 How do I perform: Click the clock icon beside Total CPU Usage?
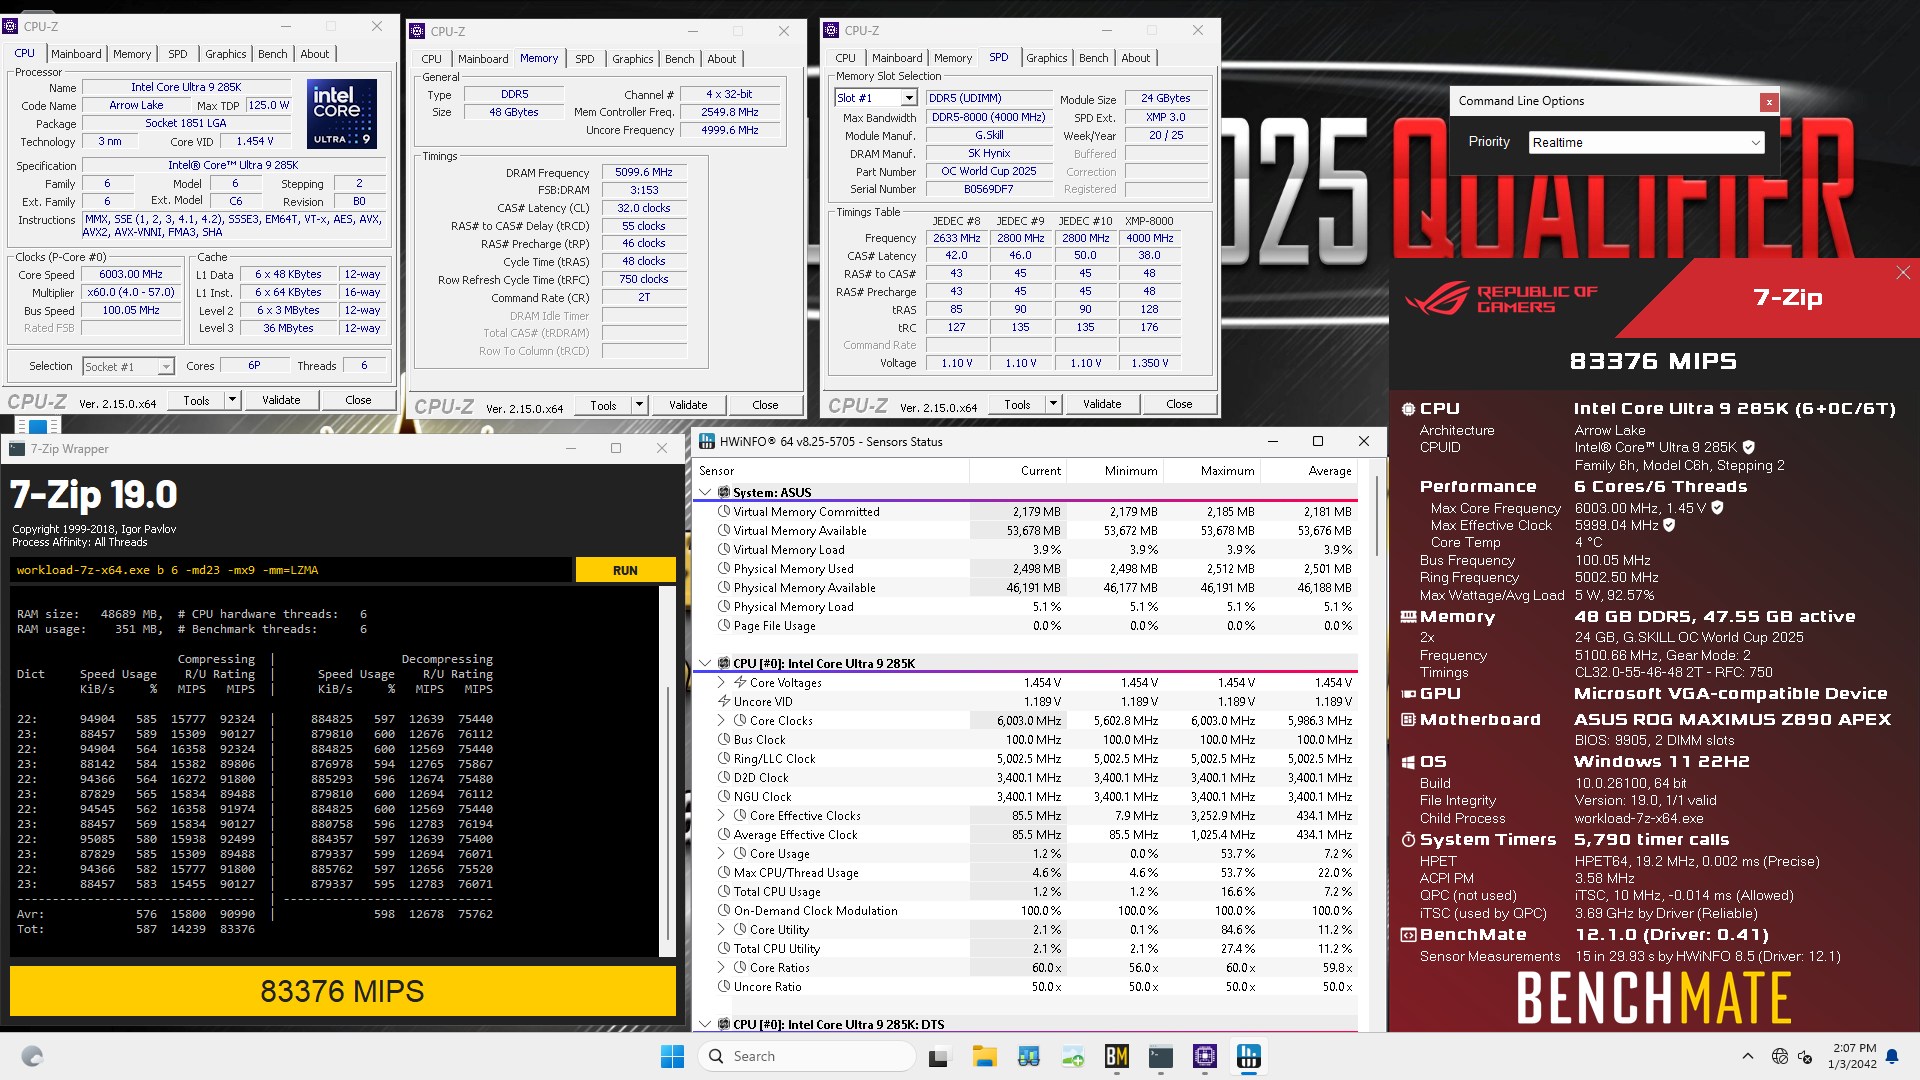(x=724, y=891)
